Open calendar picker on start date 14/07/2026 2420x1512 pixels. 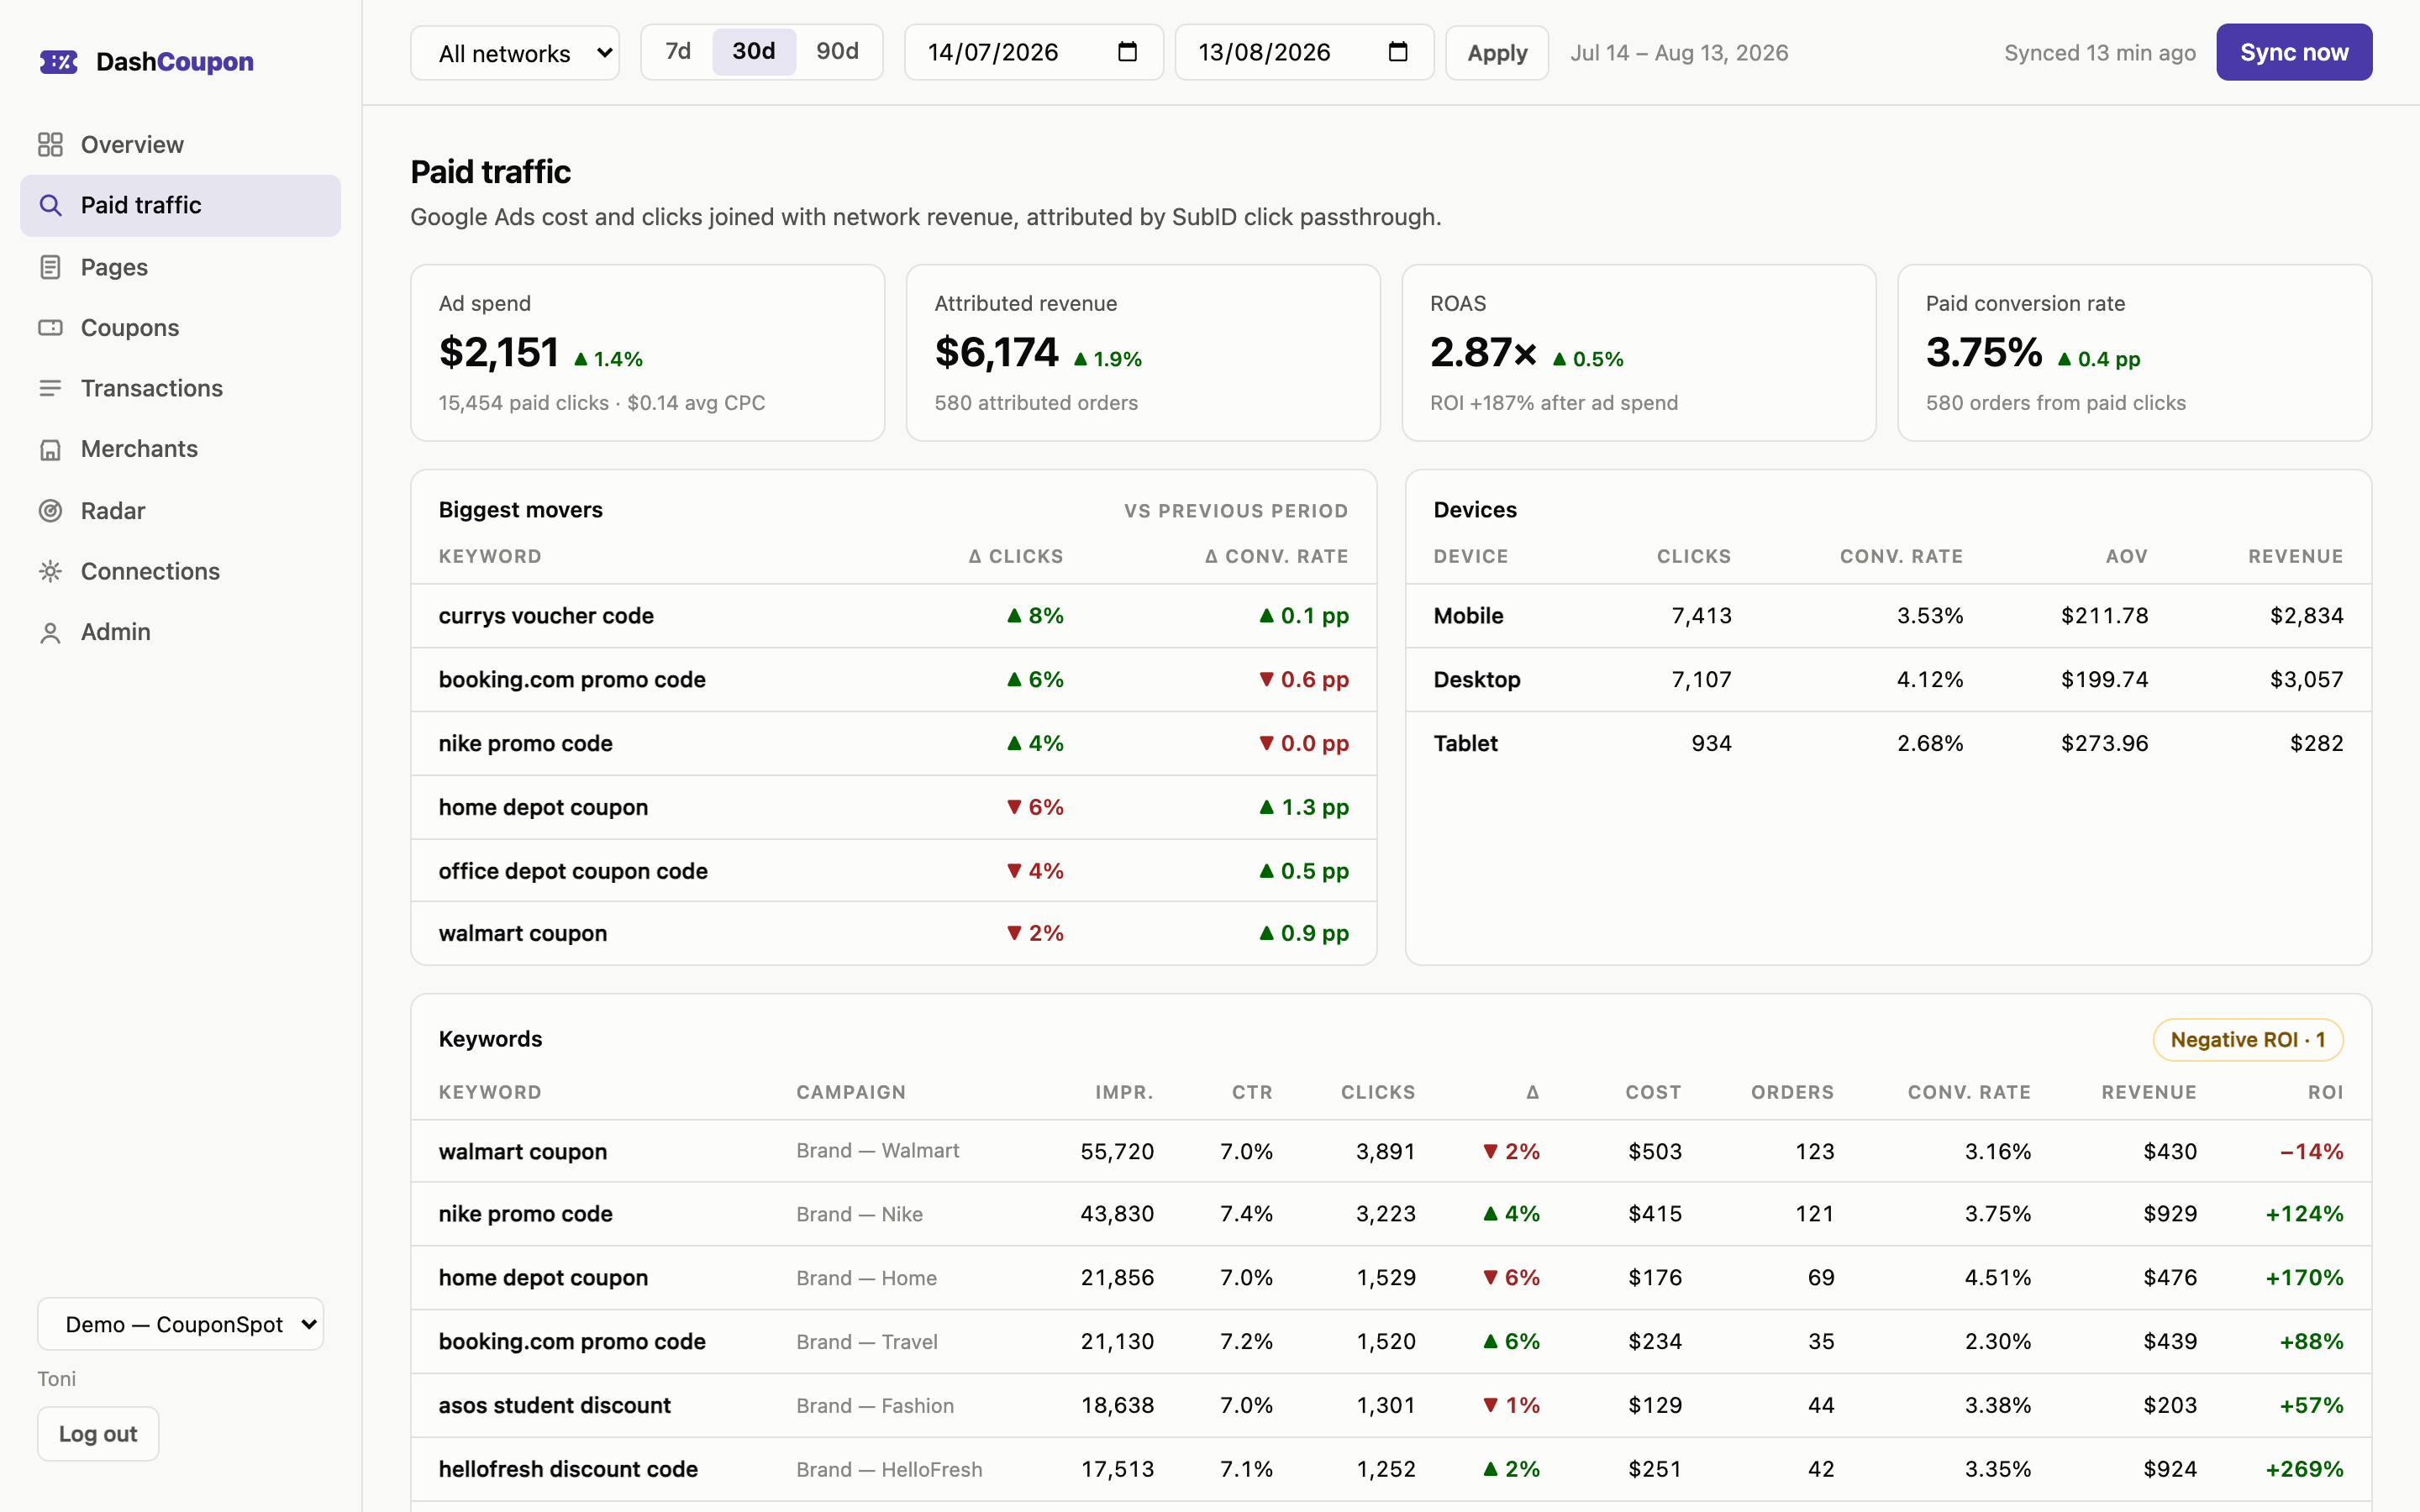(1127, 52)
